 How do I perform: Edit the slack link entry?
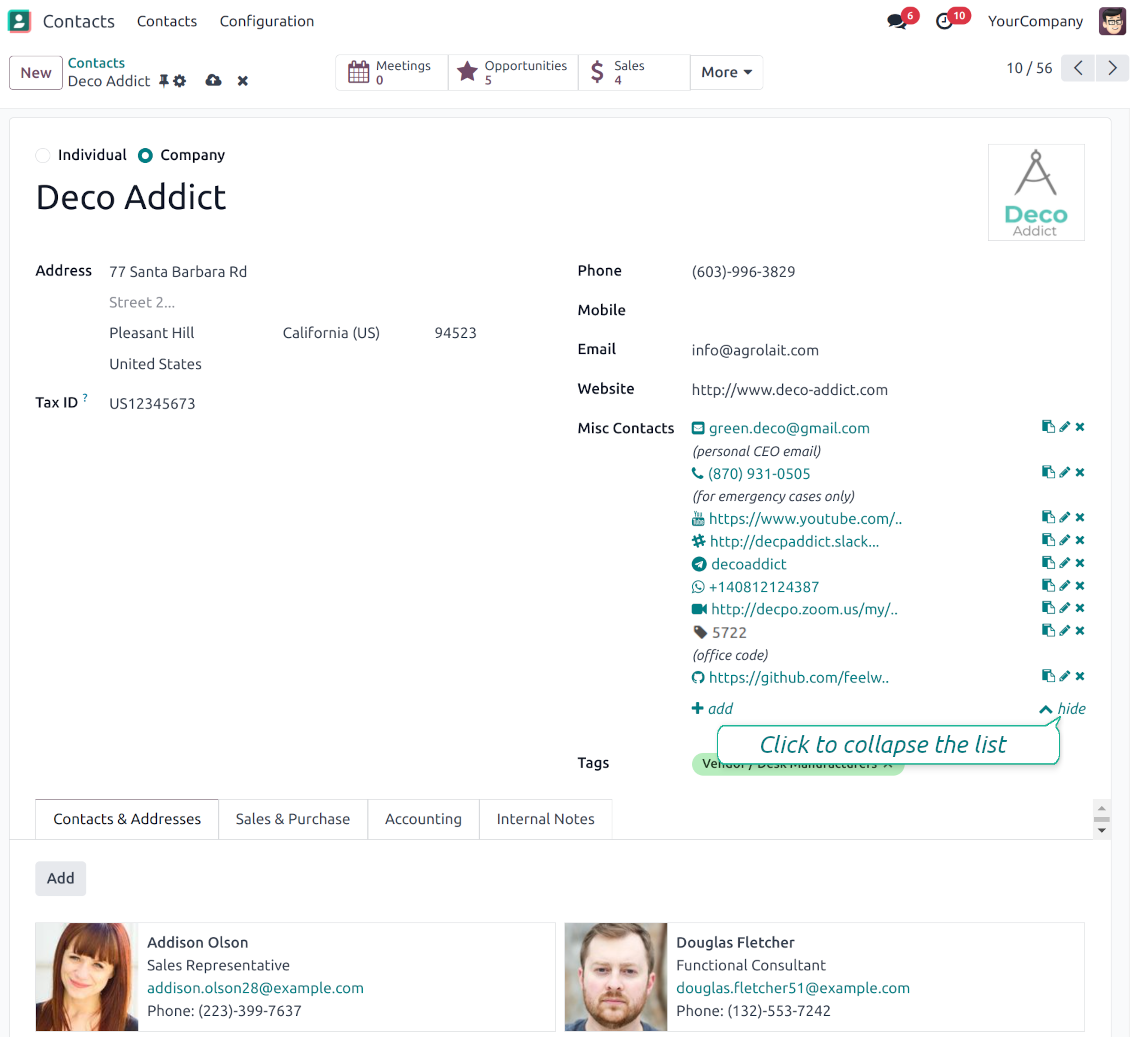1064,540
